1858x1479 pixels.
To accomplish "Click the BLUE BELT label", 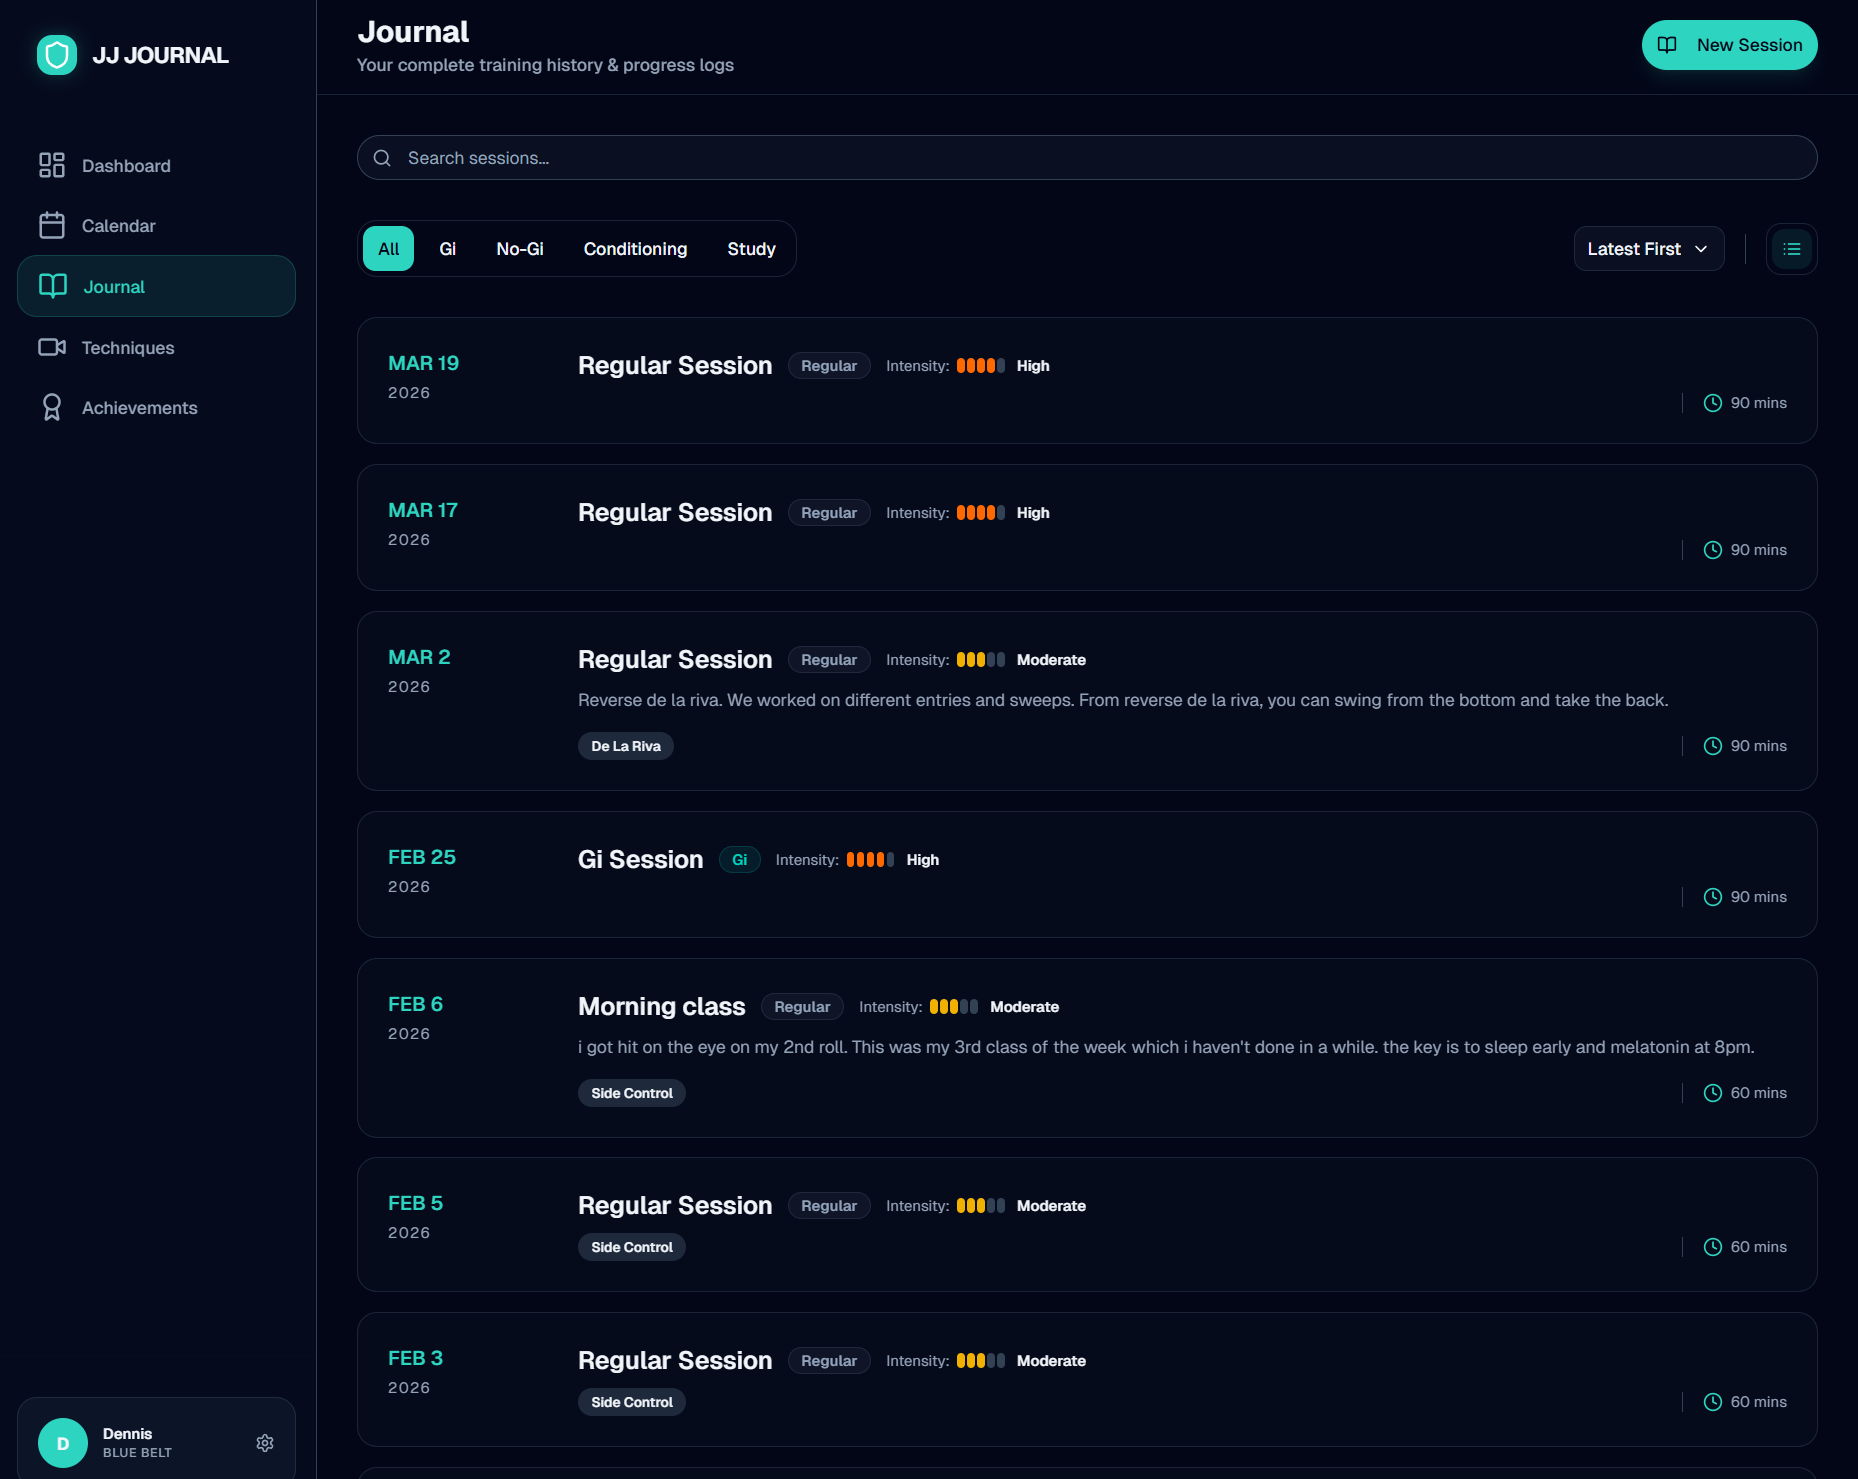I will click(x=137, y=1453).
